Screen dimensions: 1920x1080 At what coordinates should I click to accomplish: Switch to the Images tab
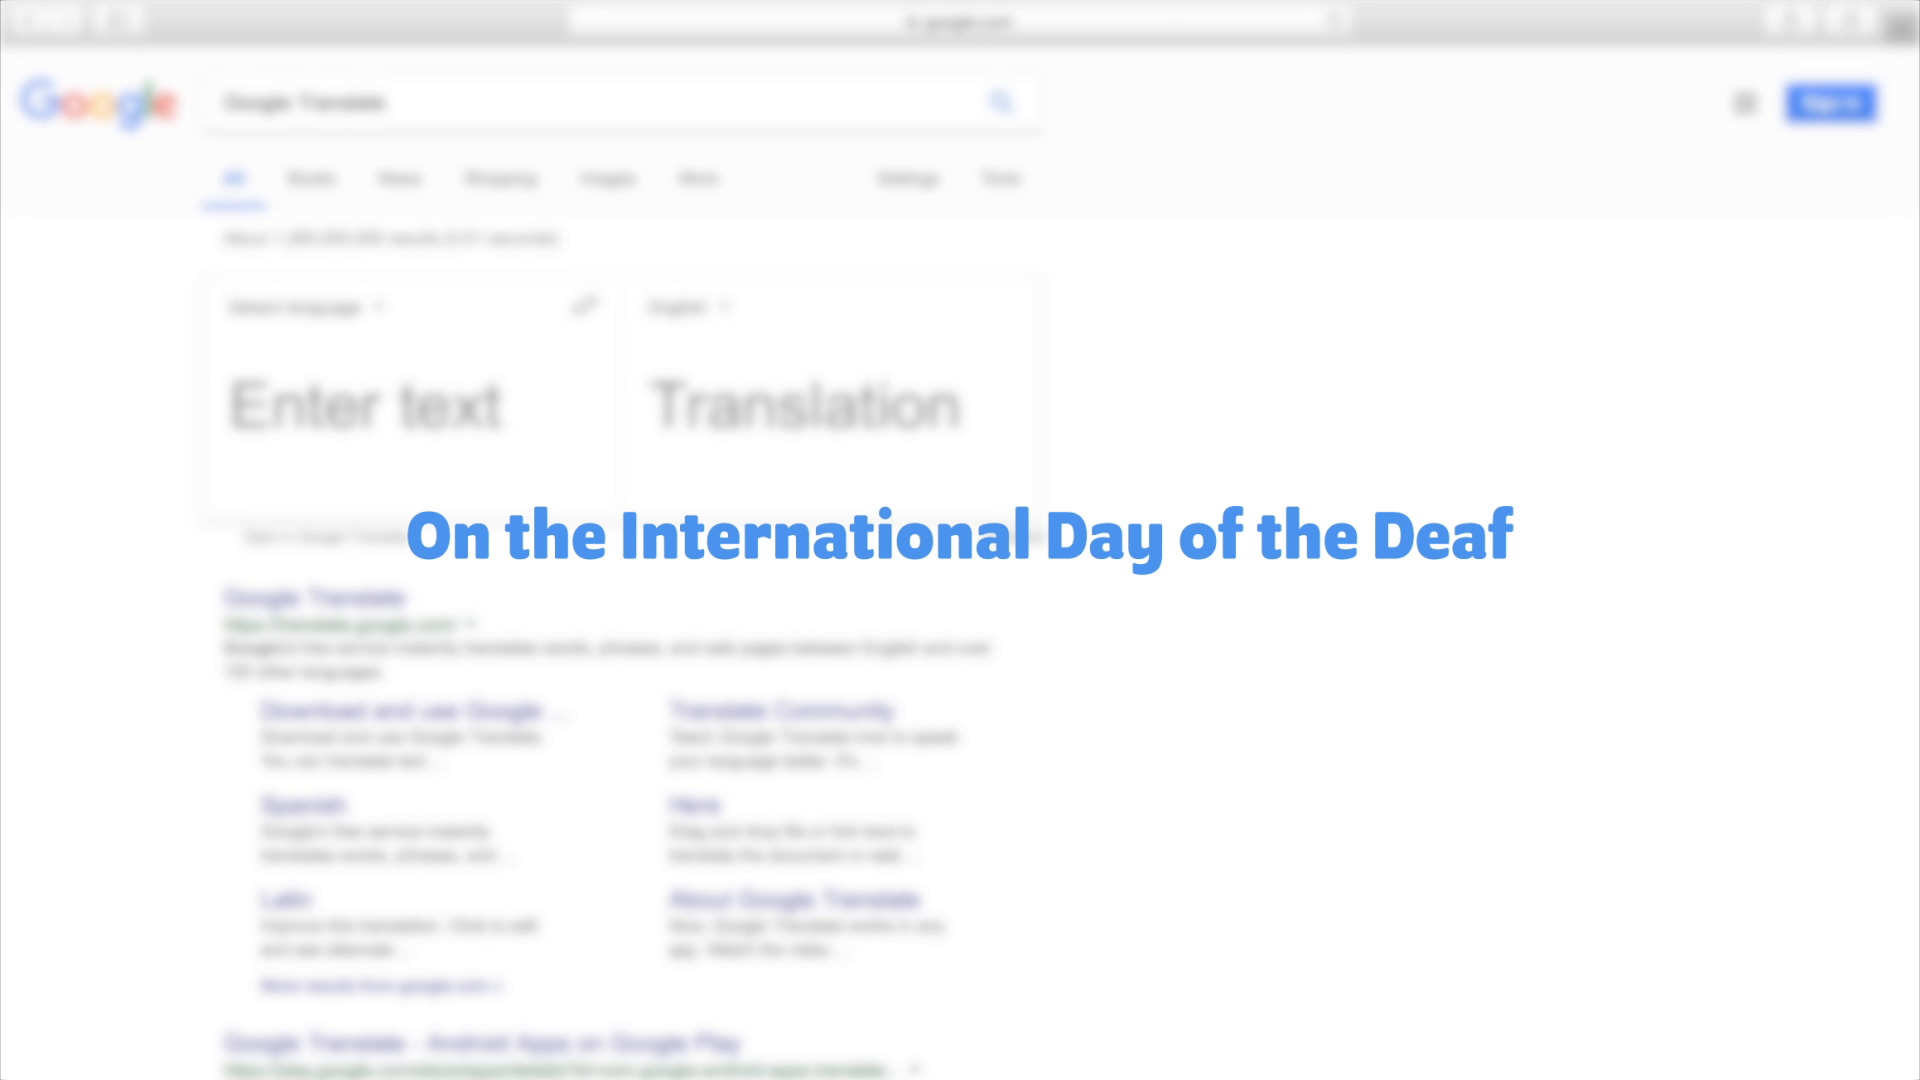click(608, 179)
